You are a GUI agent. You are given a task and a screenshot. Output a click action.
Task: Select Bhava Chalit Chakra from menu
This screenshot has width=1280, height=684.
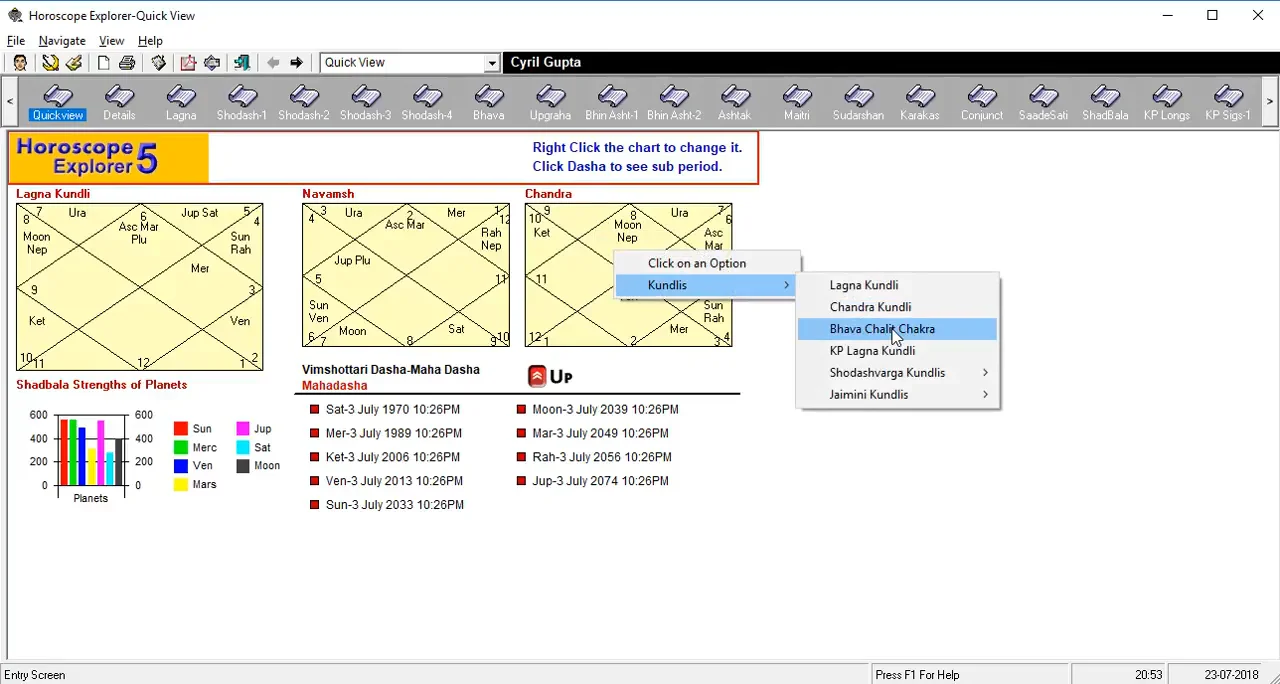pyautogui.click(x=882, y=329)
